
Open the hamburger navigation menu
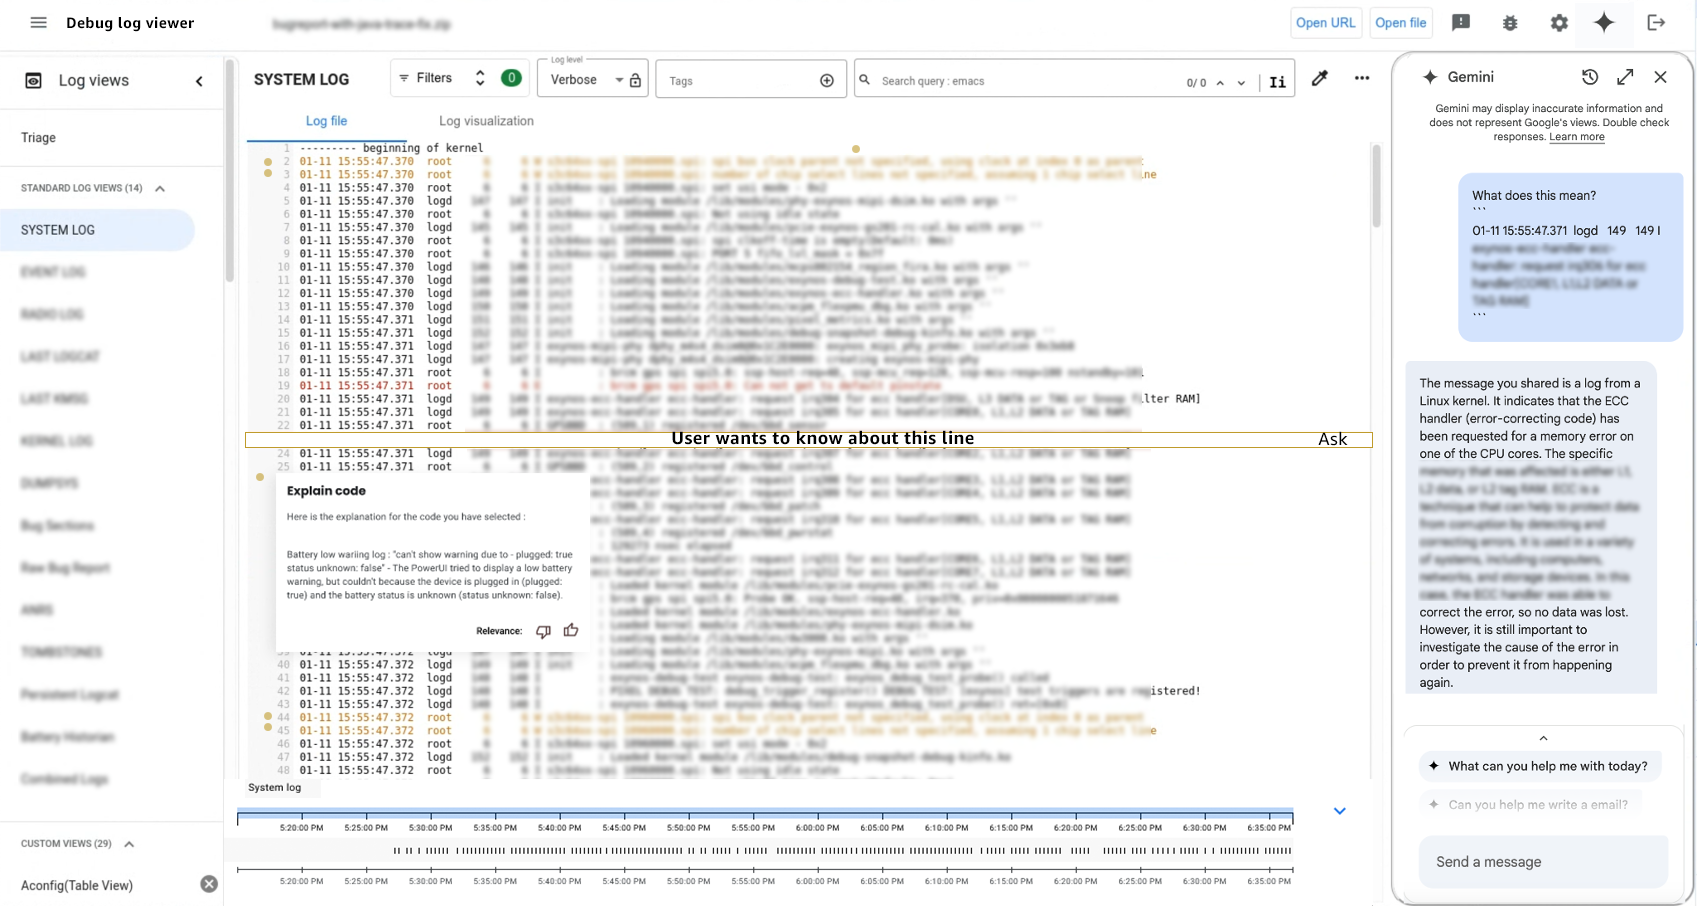coord(38,22)
